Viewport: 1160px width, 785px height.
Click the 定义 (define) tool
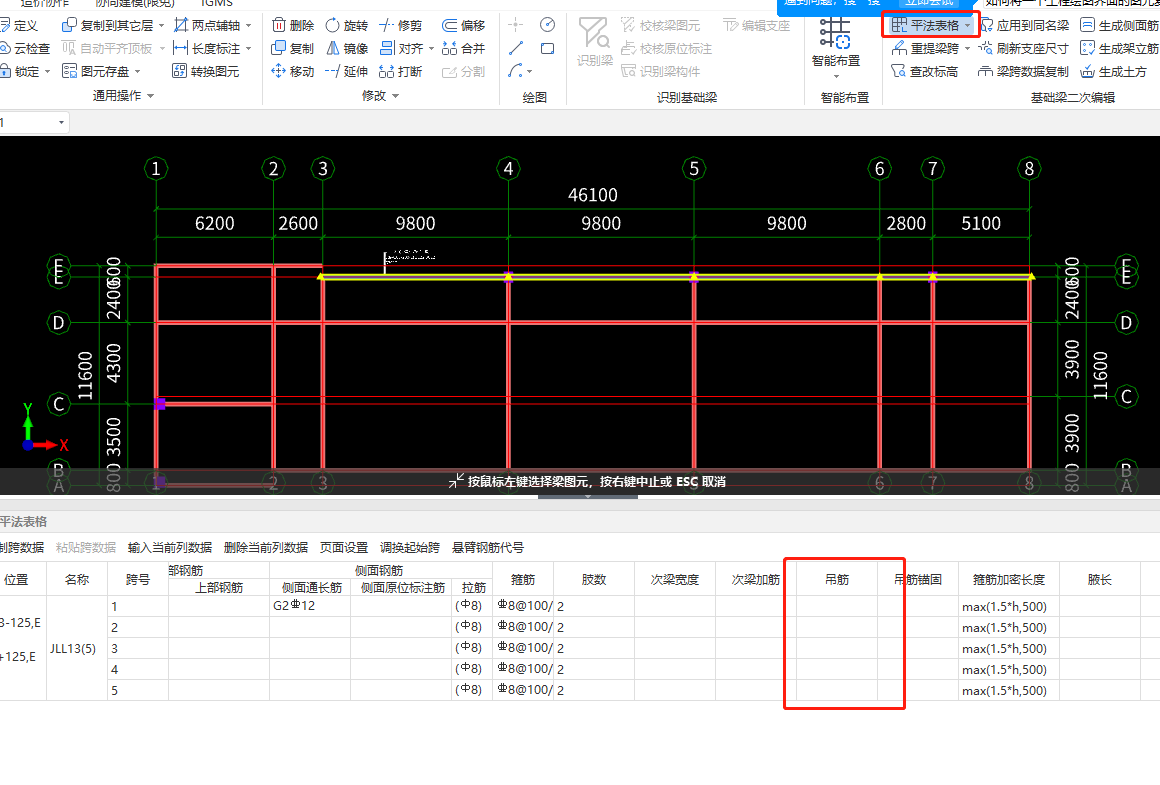pos(19,25)
